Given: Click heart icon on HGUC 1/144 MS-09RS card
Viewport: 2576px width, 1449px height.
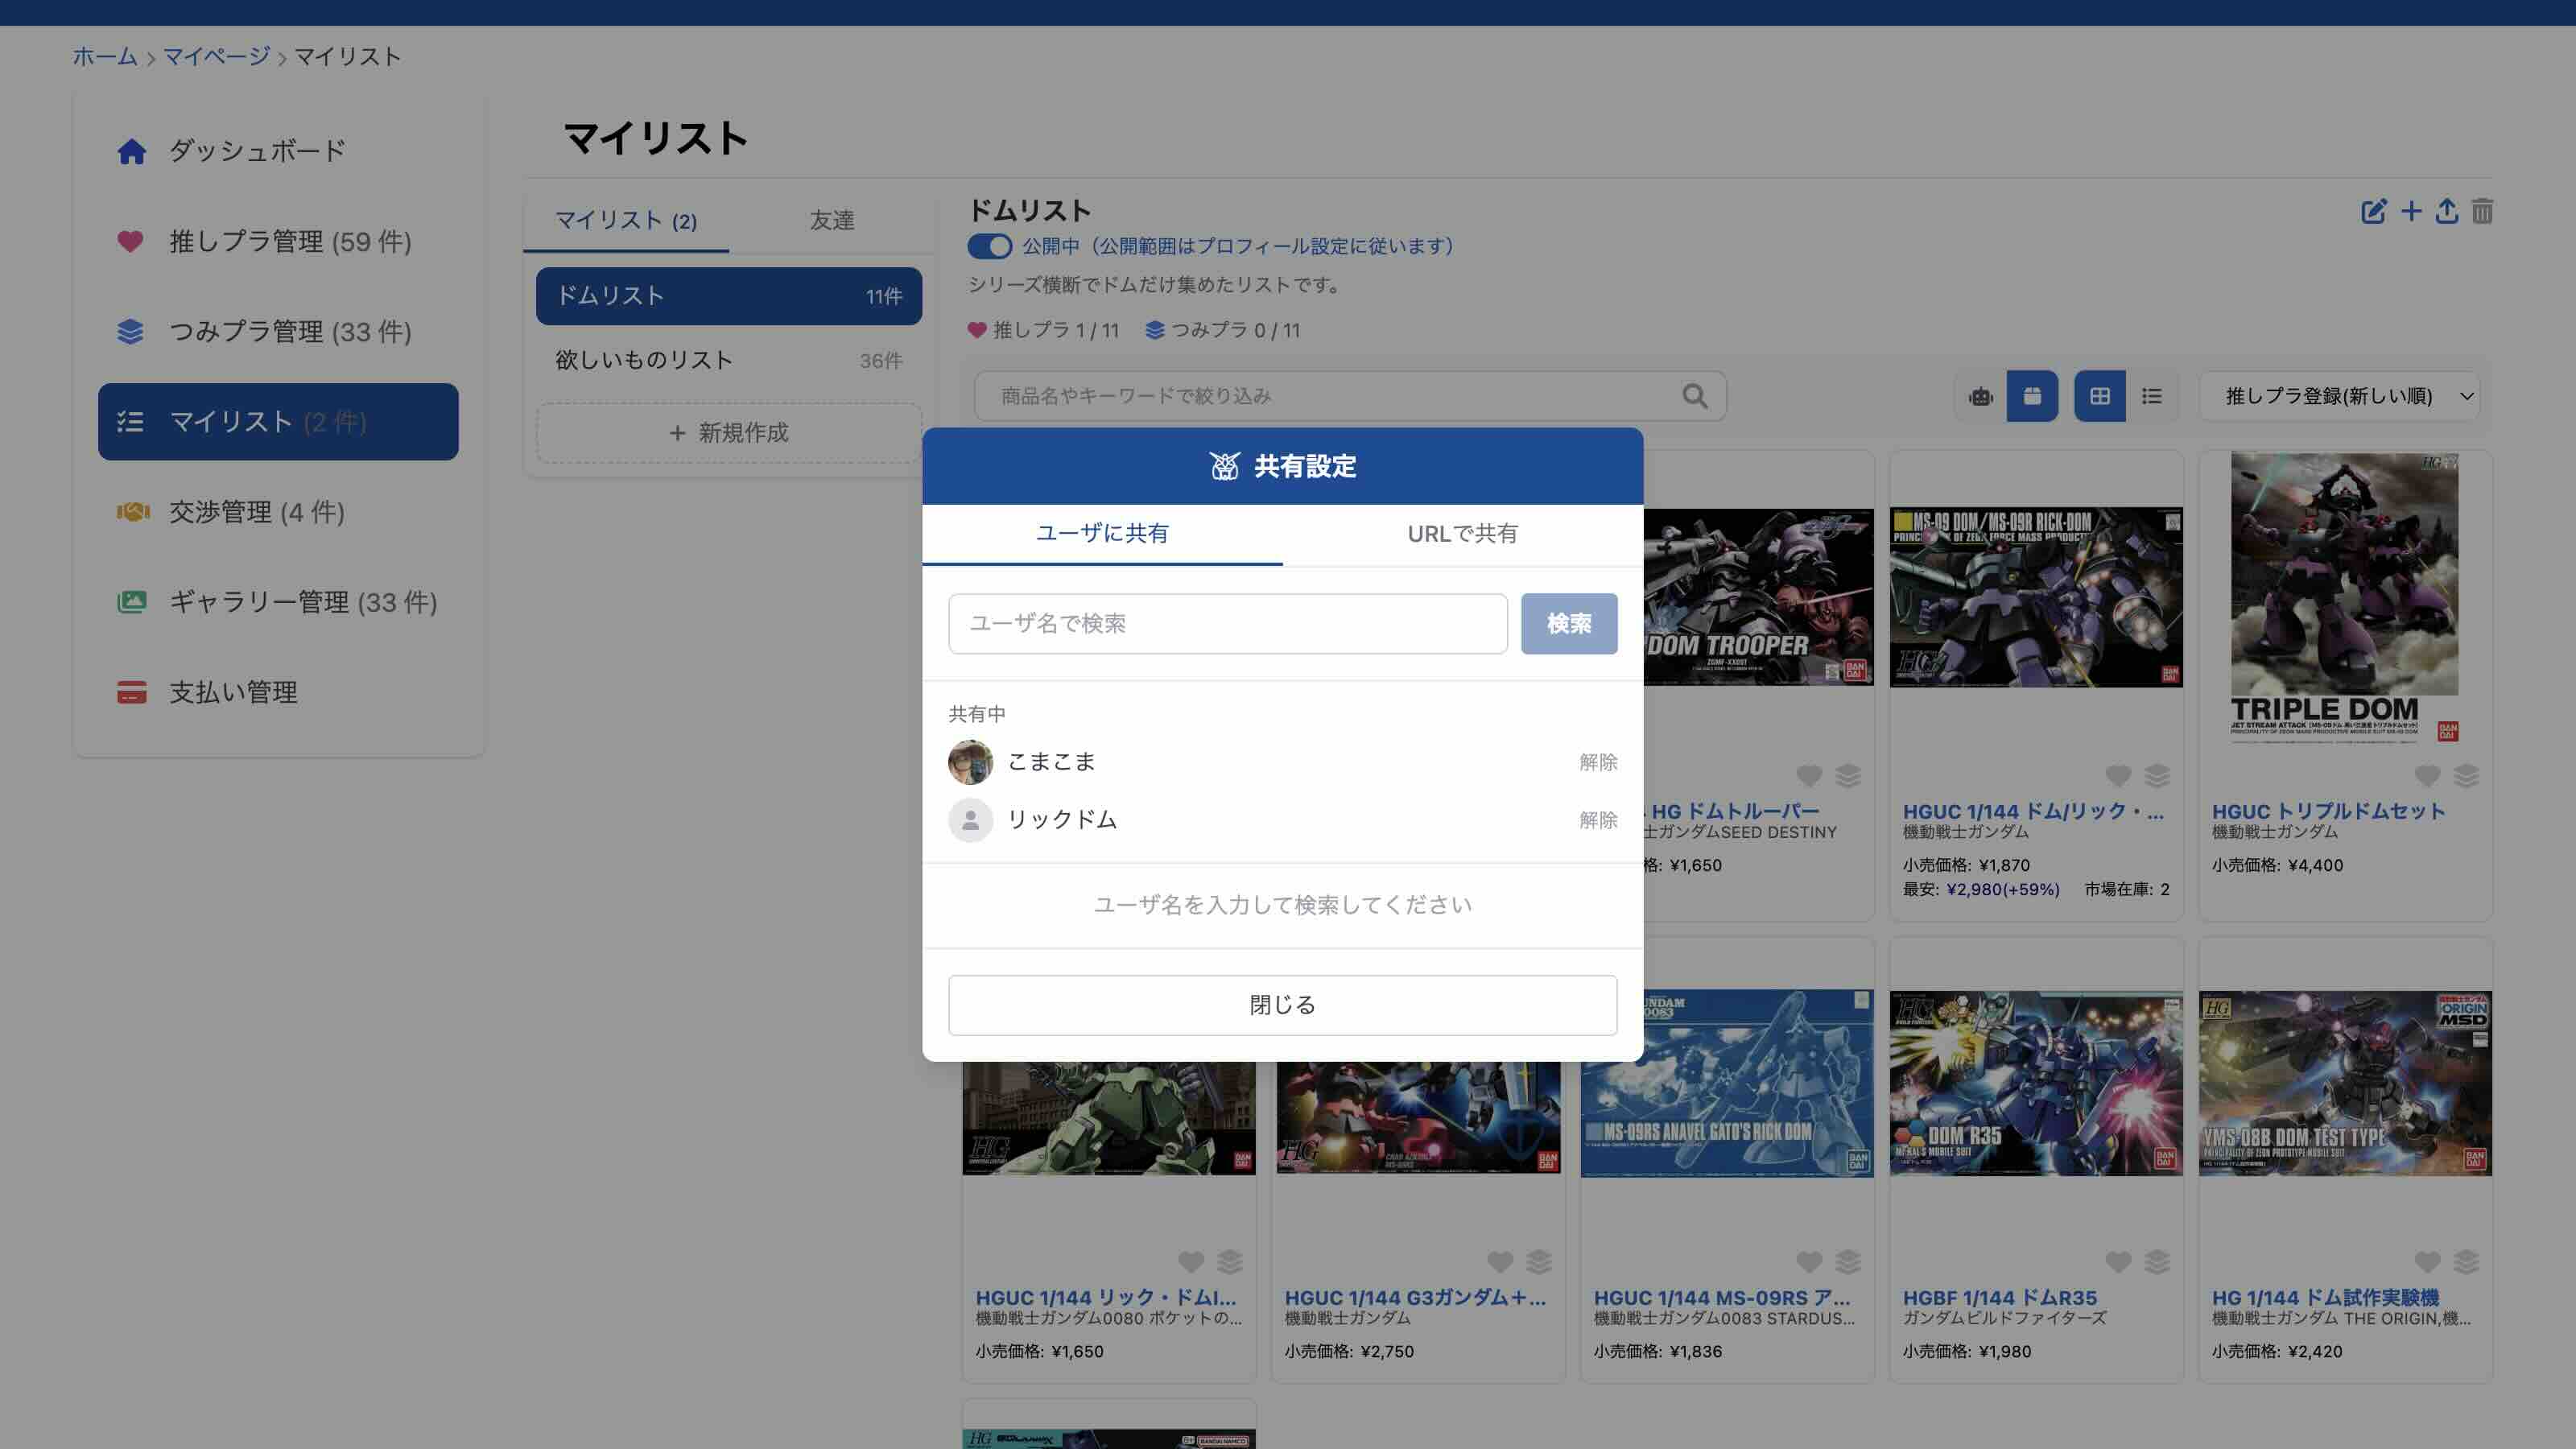Looking at the screenshot, I should (1809, 1262).
